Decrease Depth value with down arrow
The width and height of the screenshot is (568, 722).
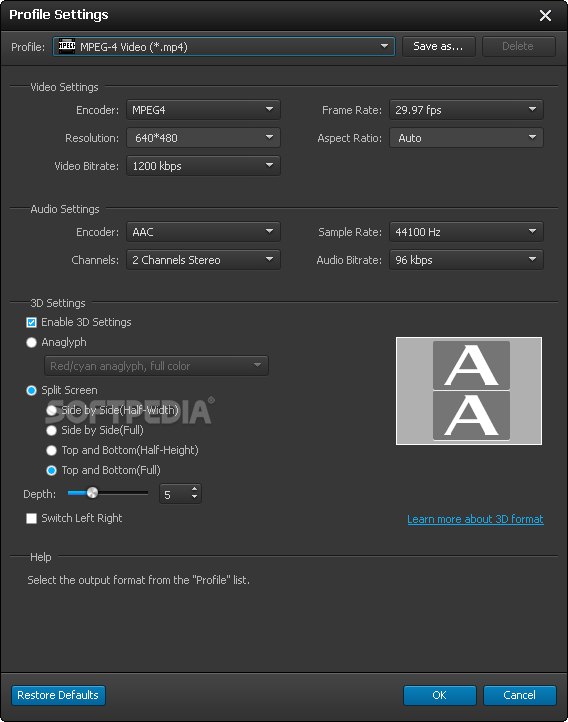point(195,497)
